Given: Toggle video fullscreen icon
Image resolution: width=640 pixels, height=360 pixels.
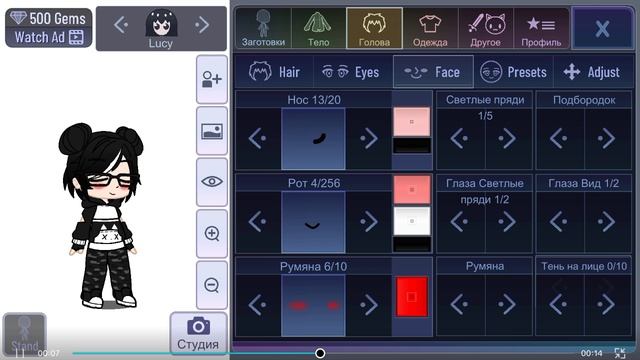Looking at the screenshot, I should (x=620, y=353).
